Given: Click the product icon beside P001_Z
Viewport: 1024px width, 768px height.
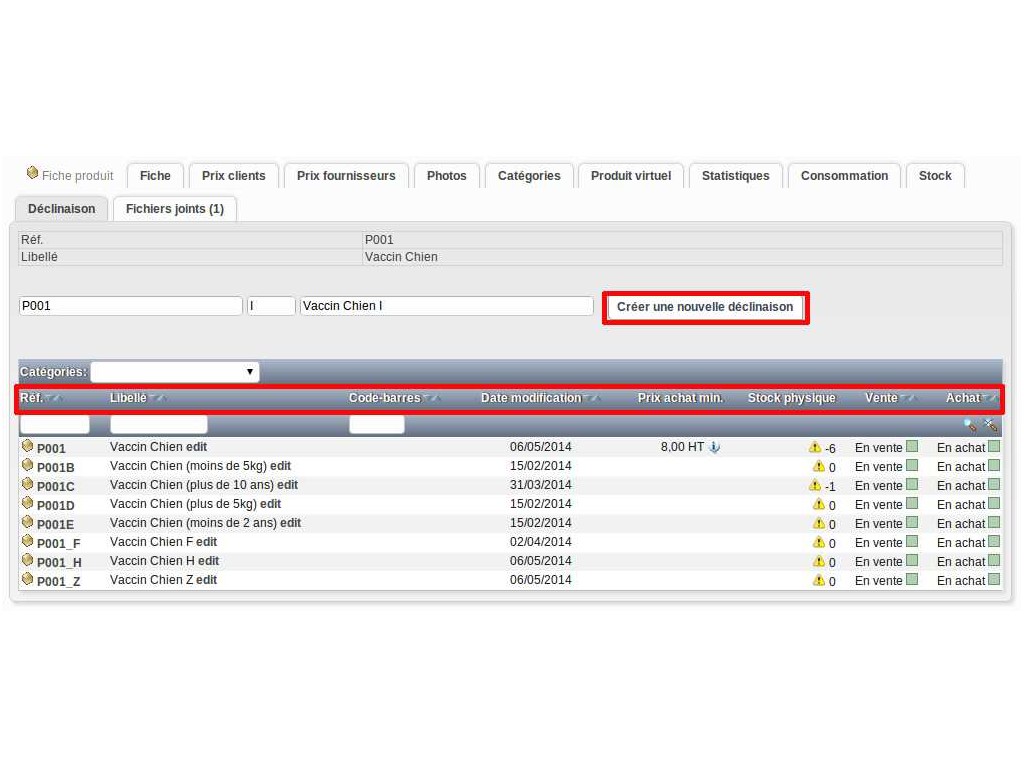Looking at the screenshot, I should [27, 579].
